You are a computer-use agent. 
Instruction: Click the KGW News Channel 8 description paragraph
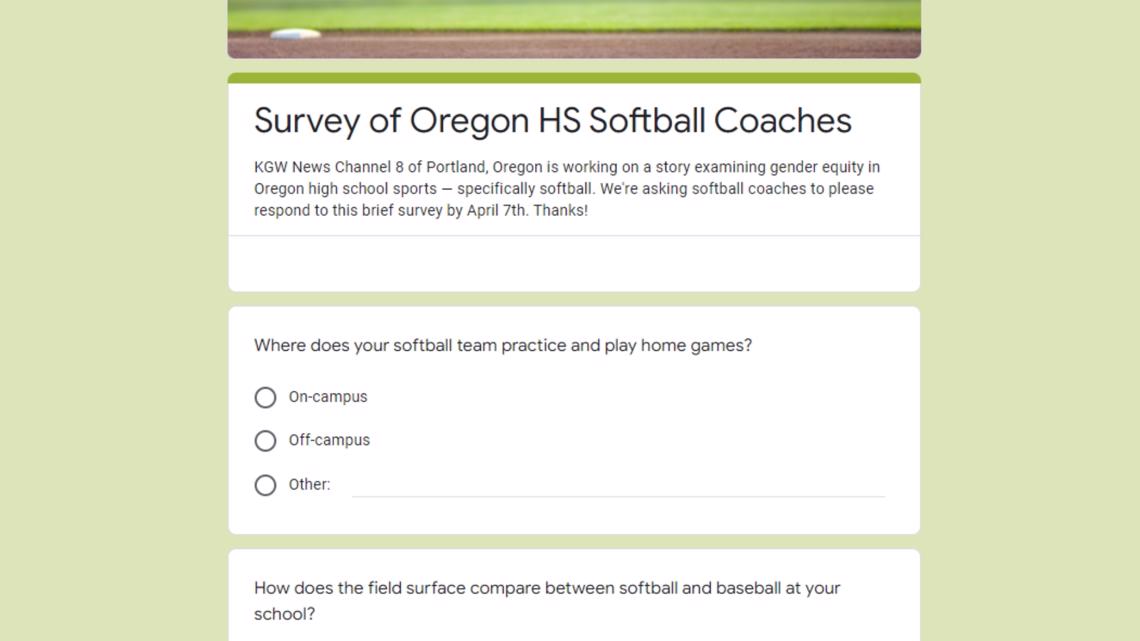[x=567, y=188]
